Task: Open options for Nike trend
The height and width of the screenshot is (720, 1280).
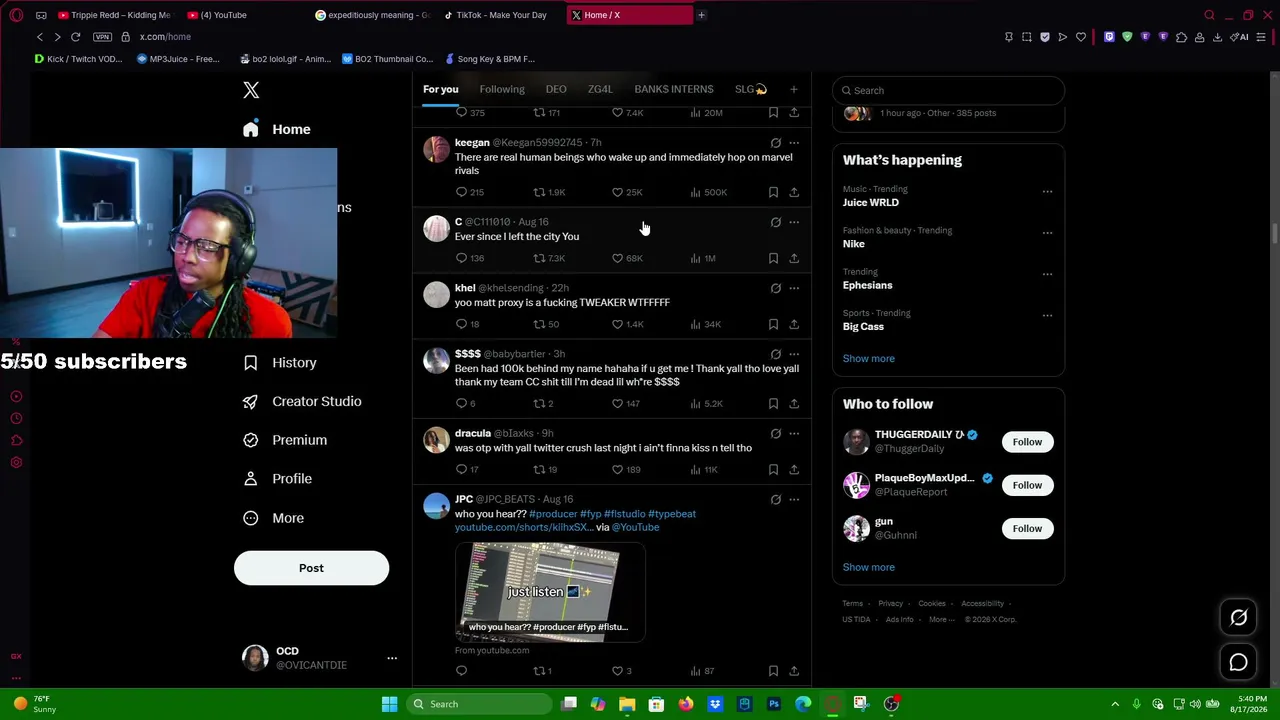Action: tap(1047, 232)
